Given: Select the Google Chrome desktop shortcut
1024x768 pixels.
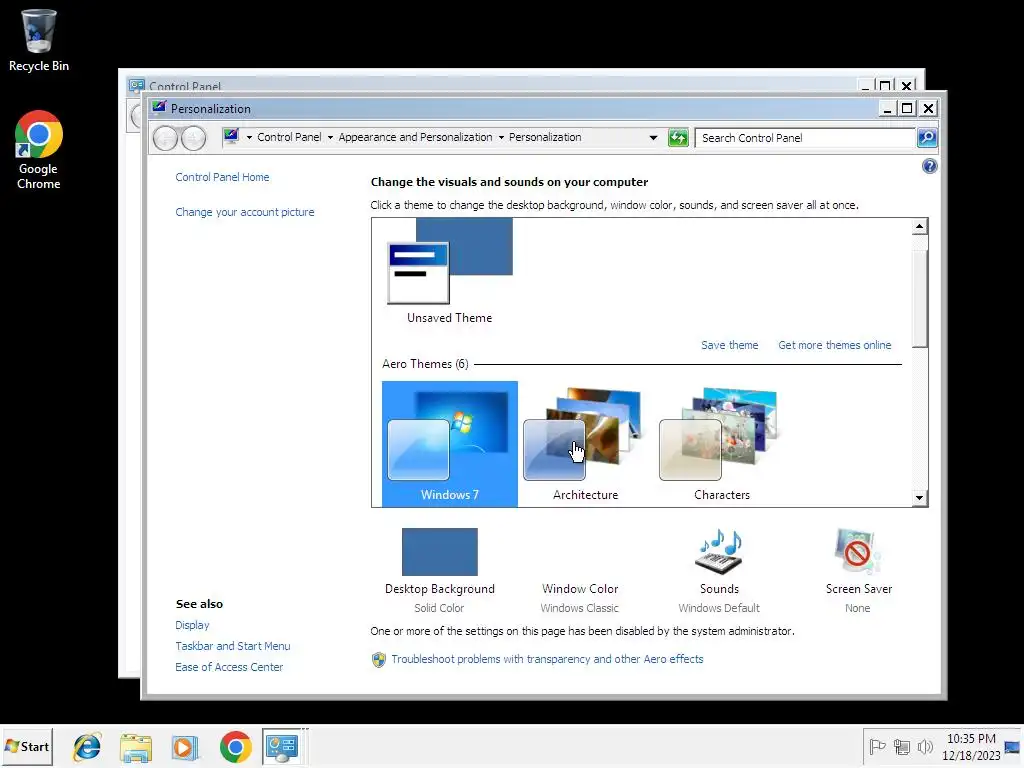Looking at the screenshot, I should (39, 150).
